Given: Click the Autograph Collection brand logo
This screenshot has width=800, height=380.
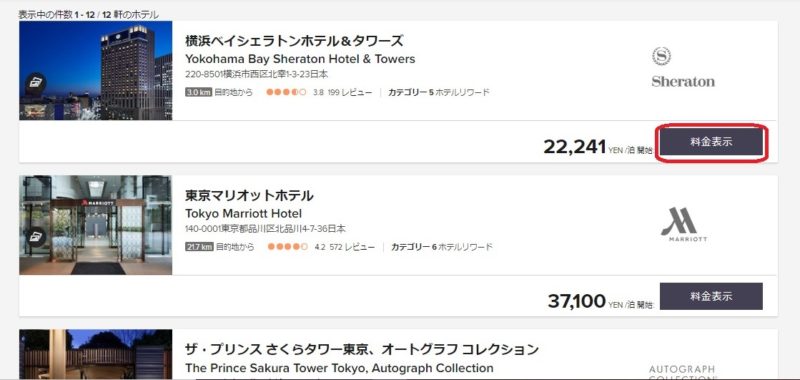Looking at the screenshot, I should point(683,372).
